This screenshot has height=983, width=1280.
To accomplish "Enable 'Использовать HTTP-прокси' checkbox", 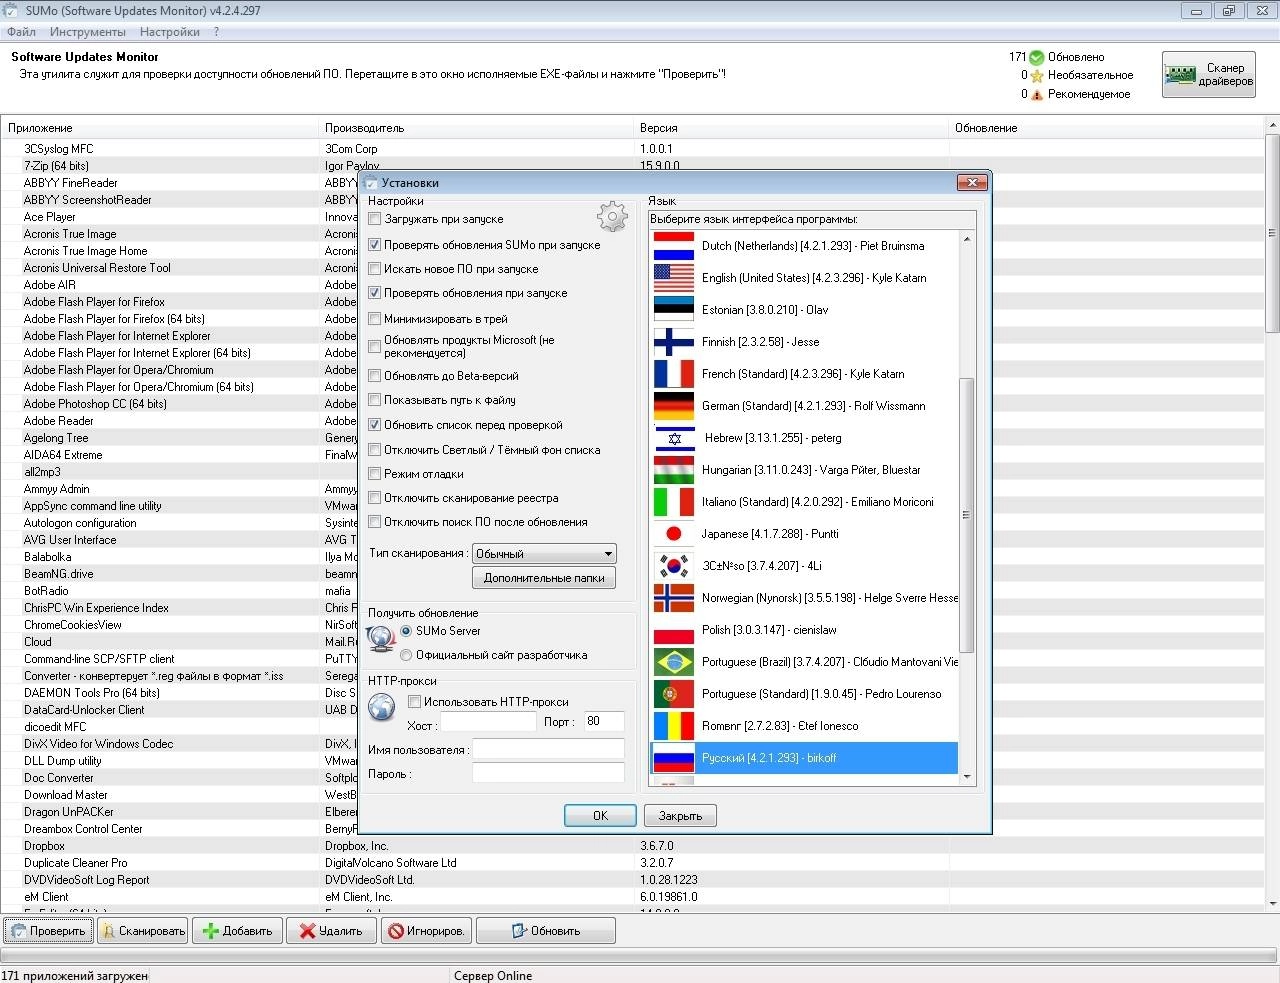I will 414,702.
